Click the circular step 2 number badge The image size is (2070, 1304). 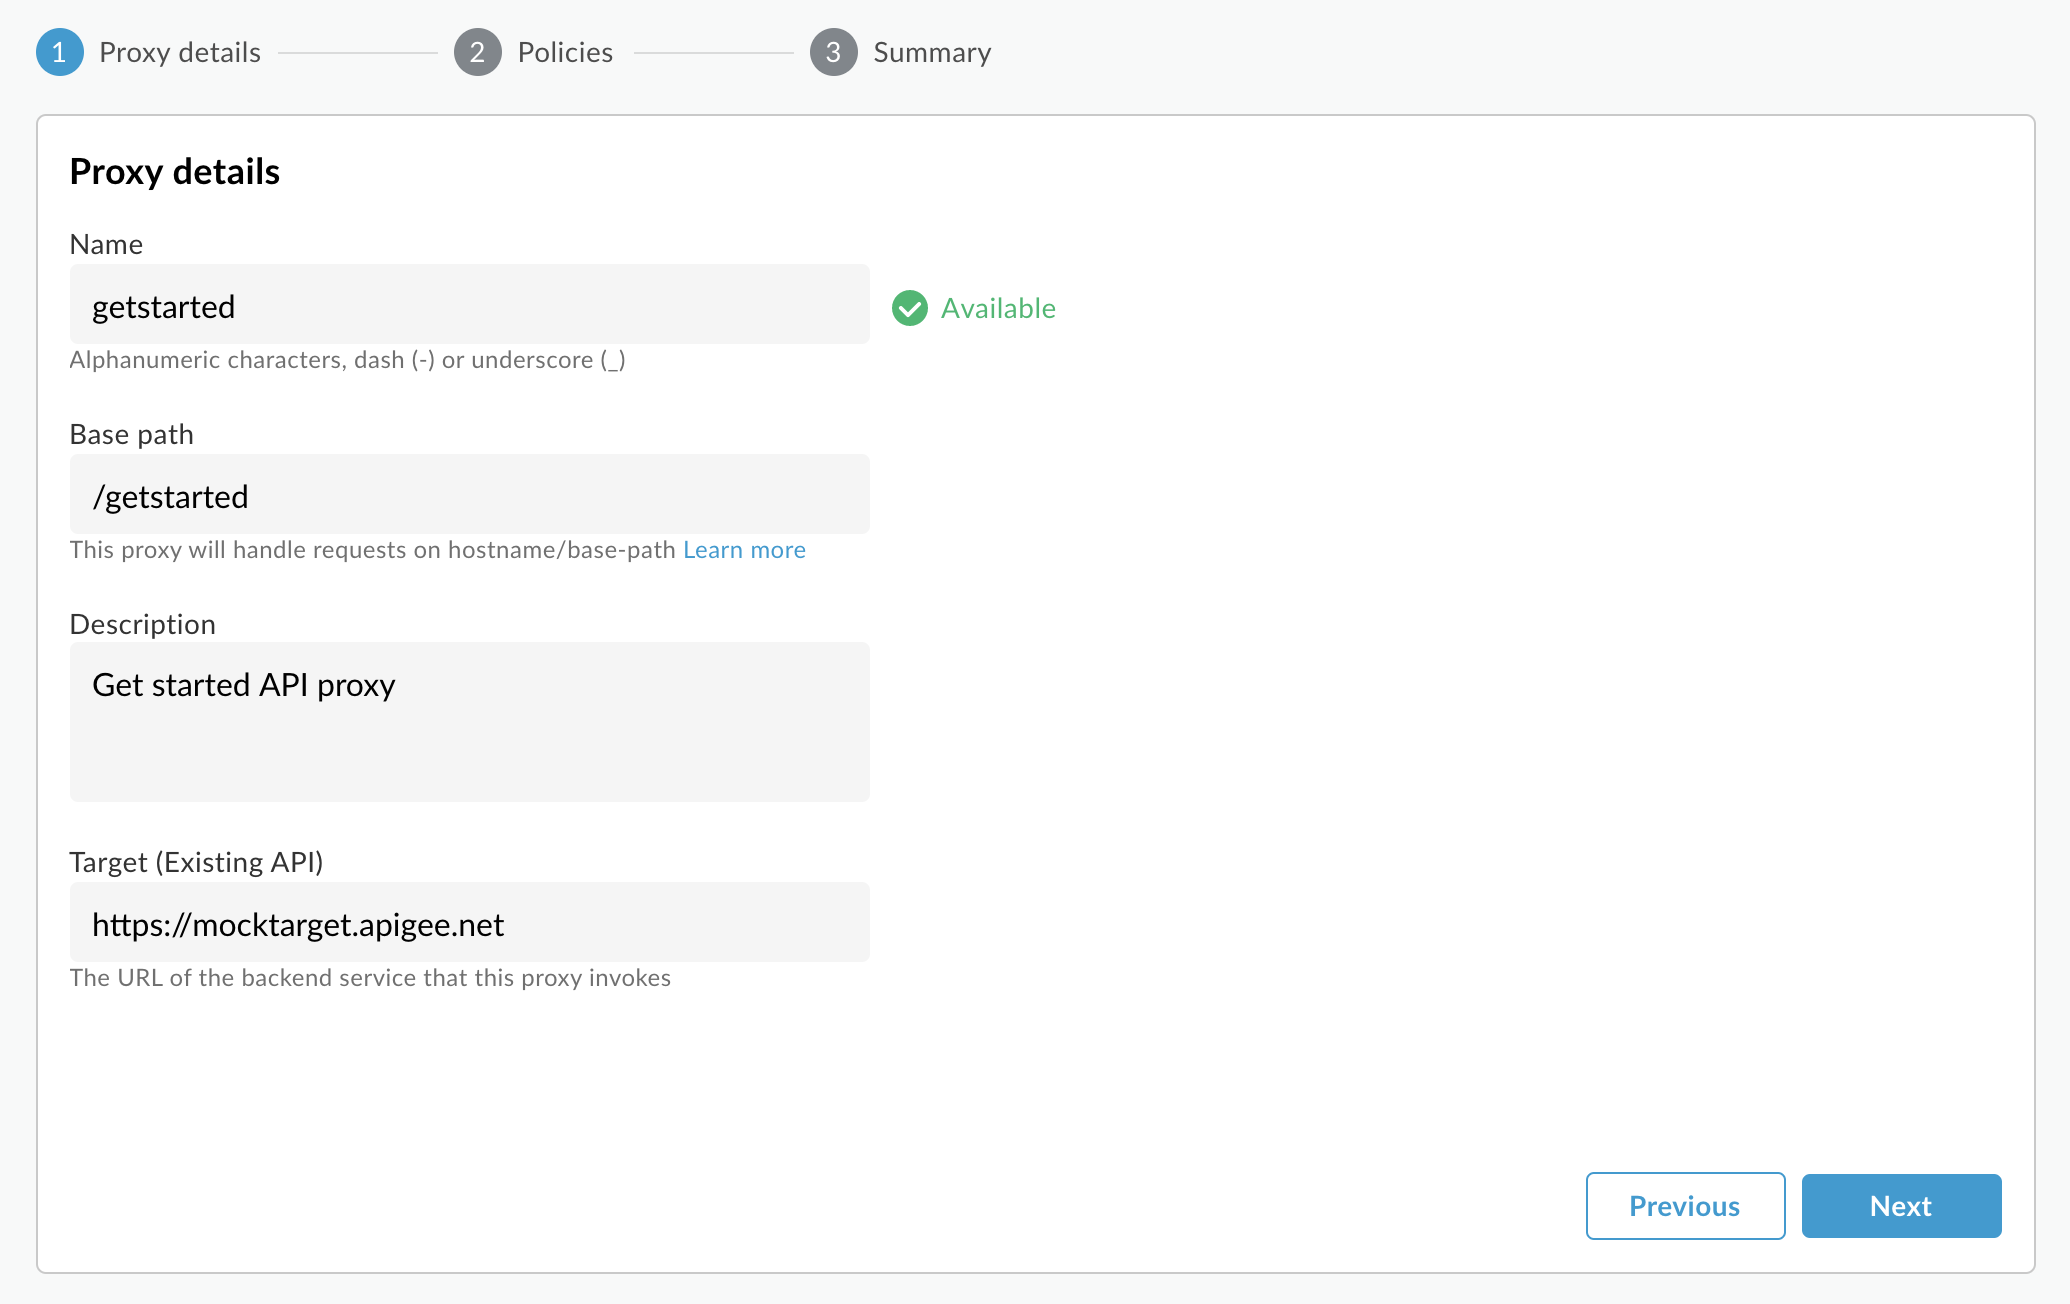(x=476, y=53)
